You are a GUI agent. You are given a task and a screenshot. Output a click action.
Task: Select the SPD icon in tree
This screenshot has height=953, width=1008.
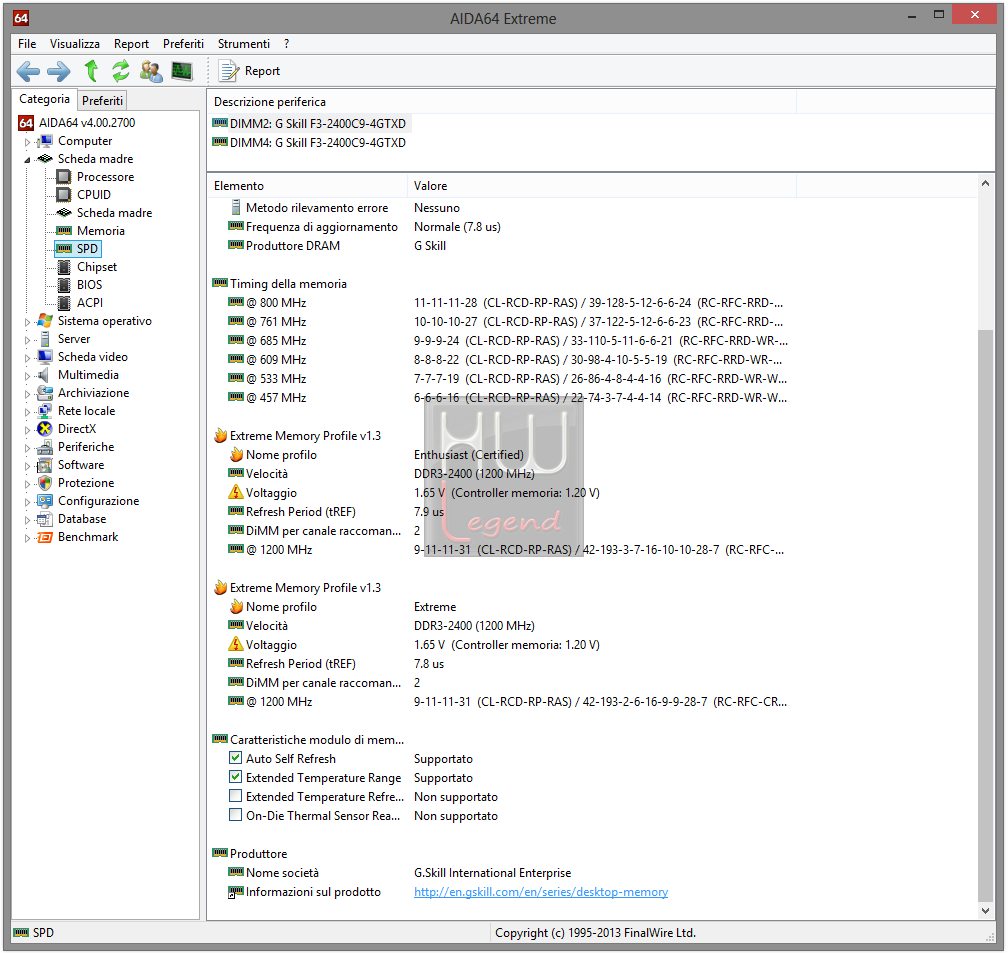(x=64, y=249)
